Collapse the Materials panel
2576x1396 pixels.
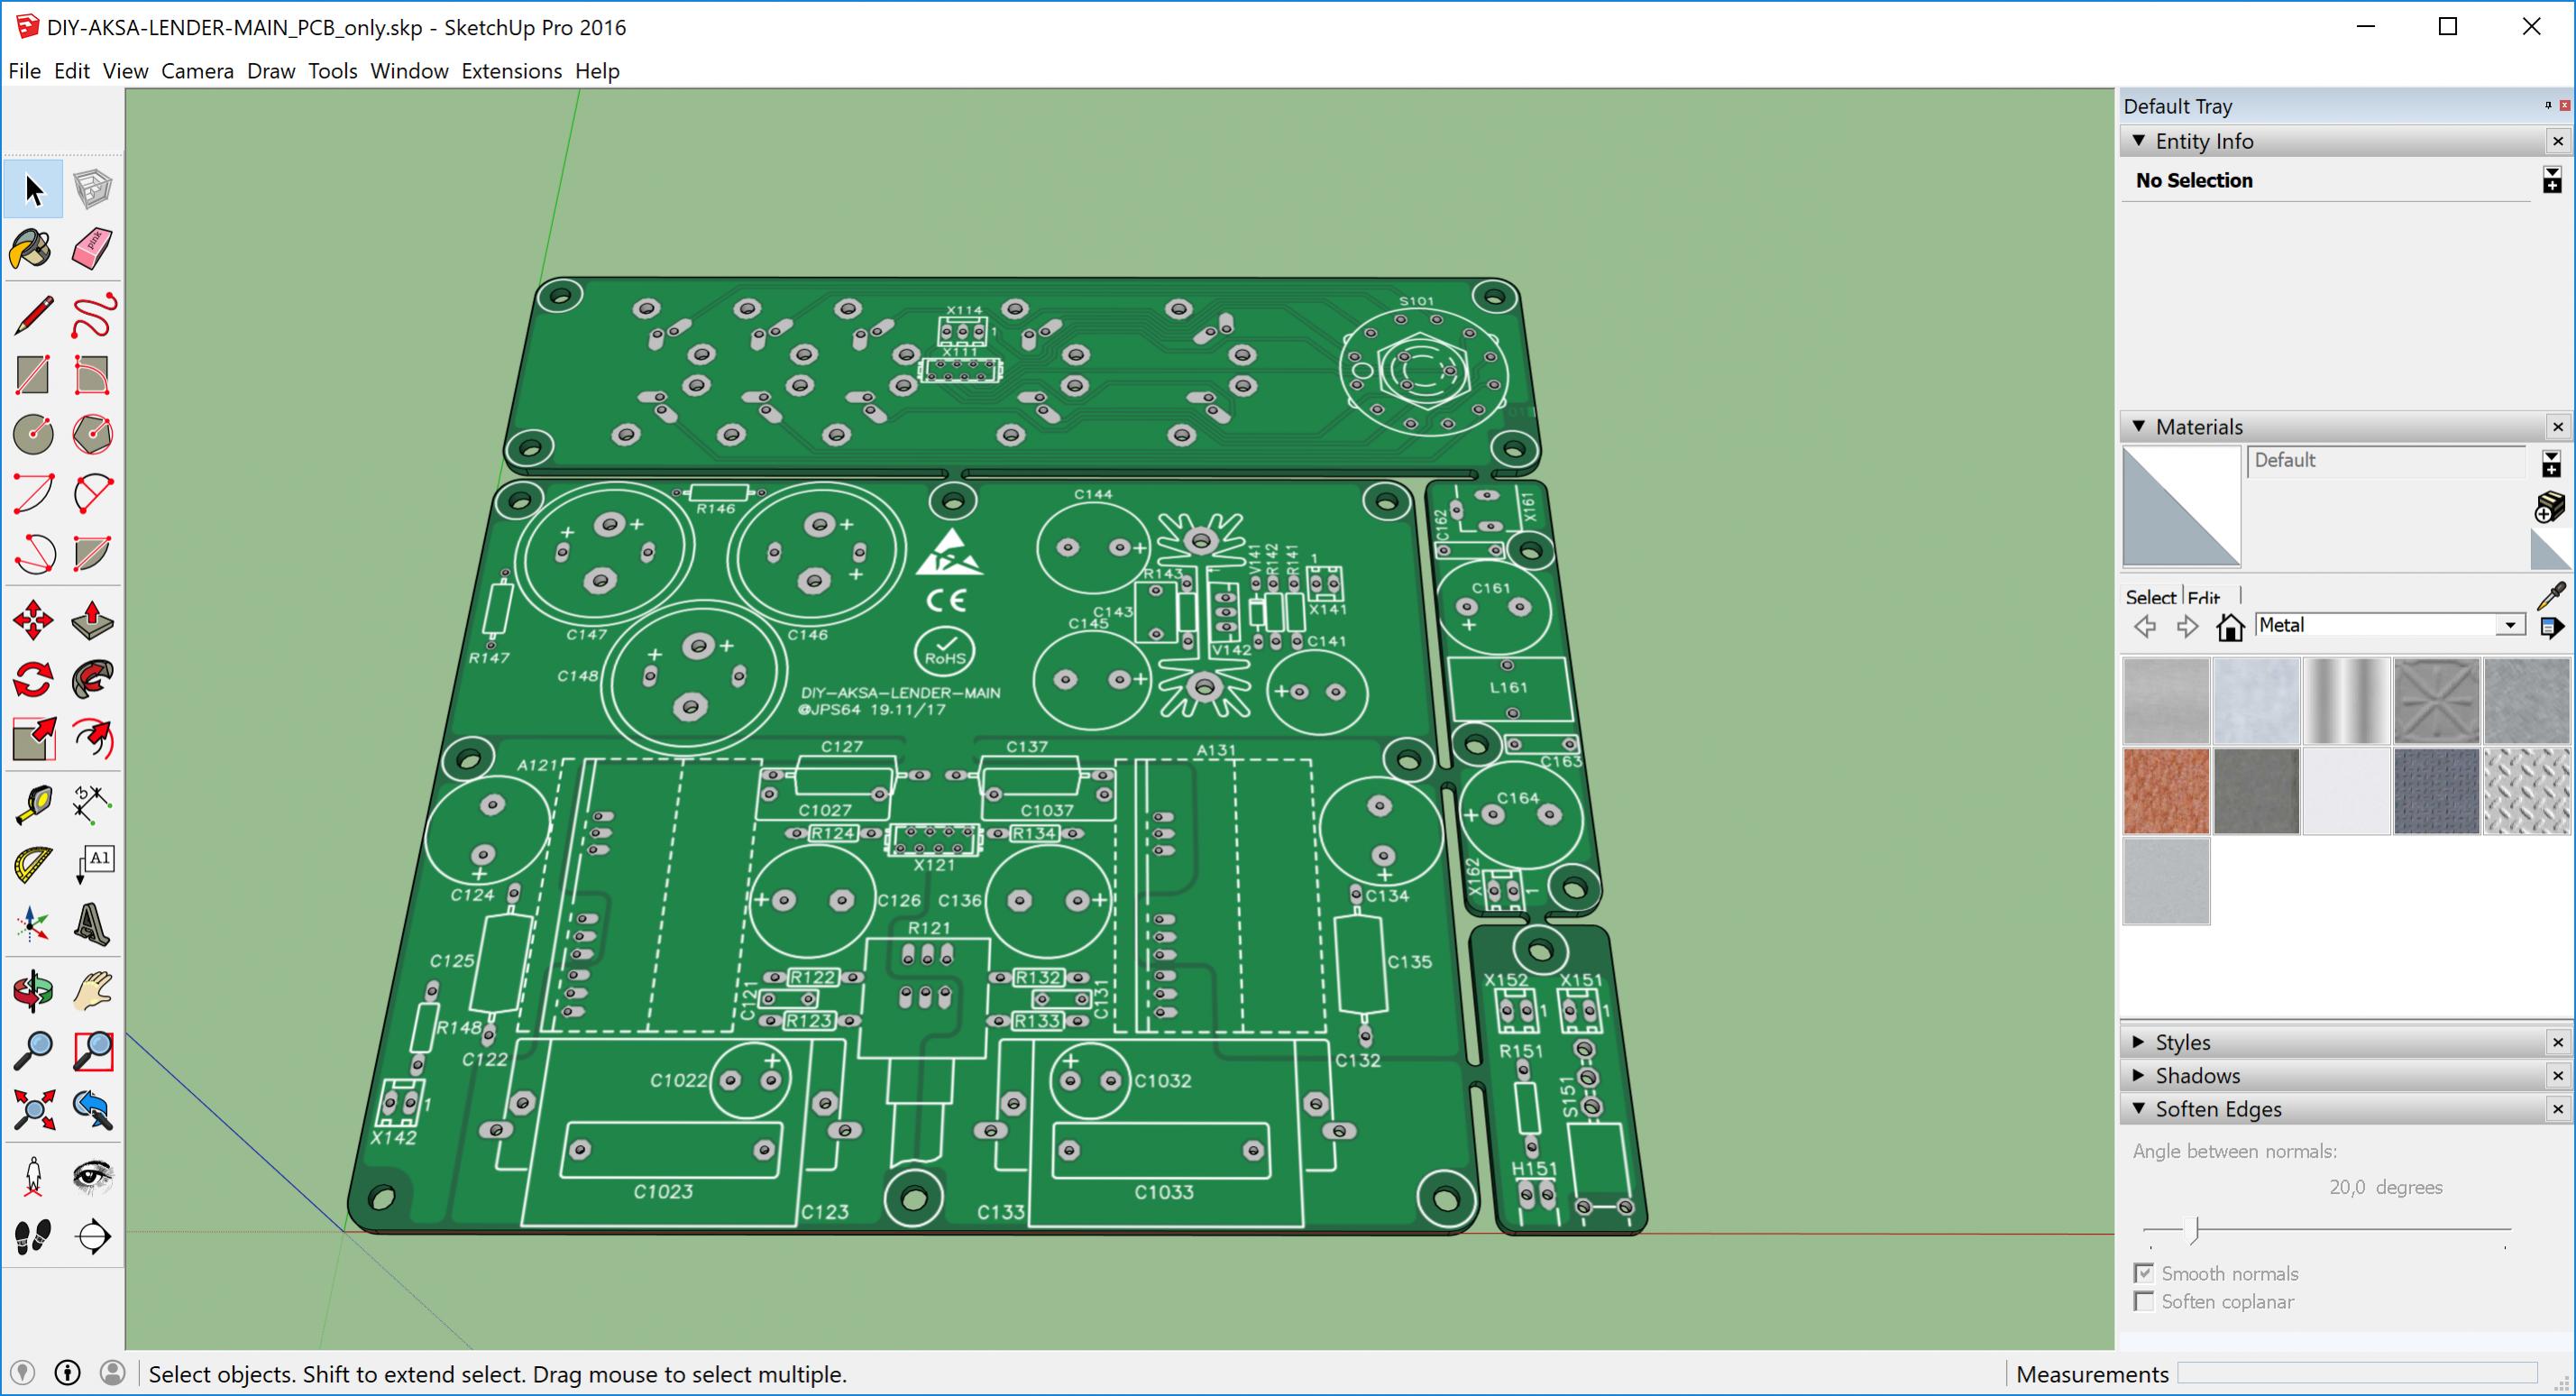[2138, 426]
